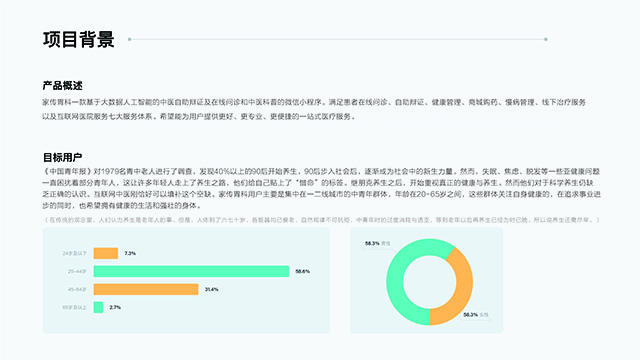
Task: Click the small green 65岁及以上 bar
Action: (x=98, y=307)
